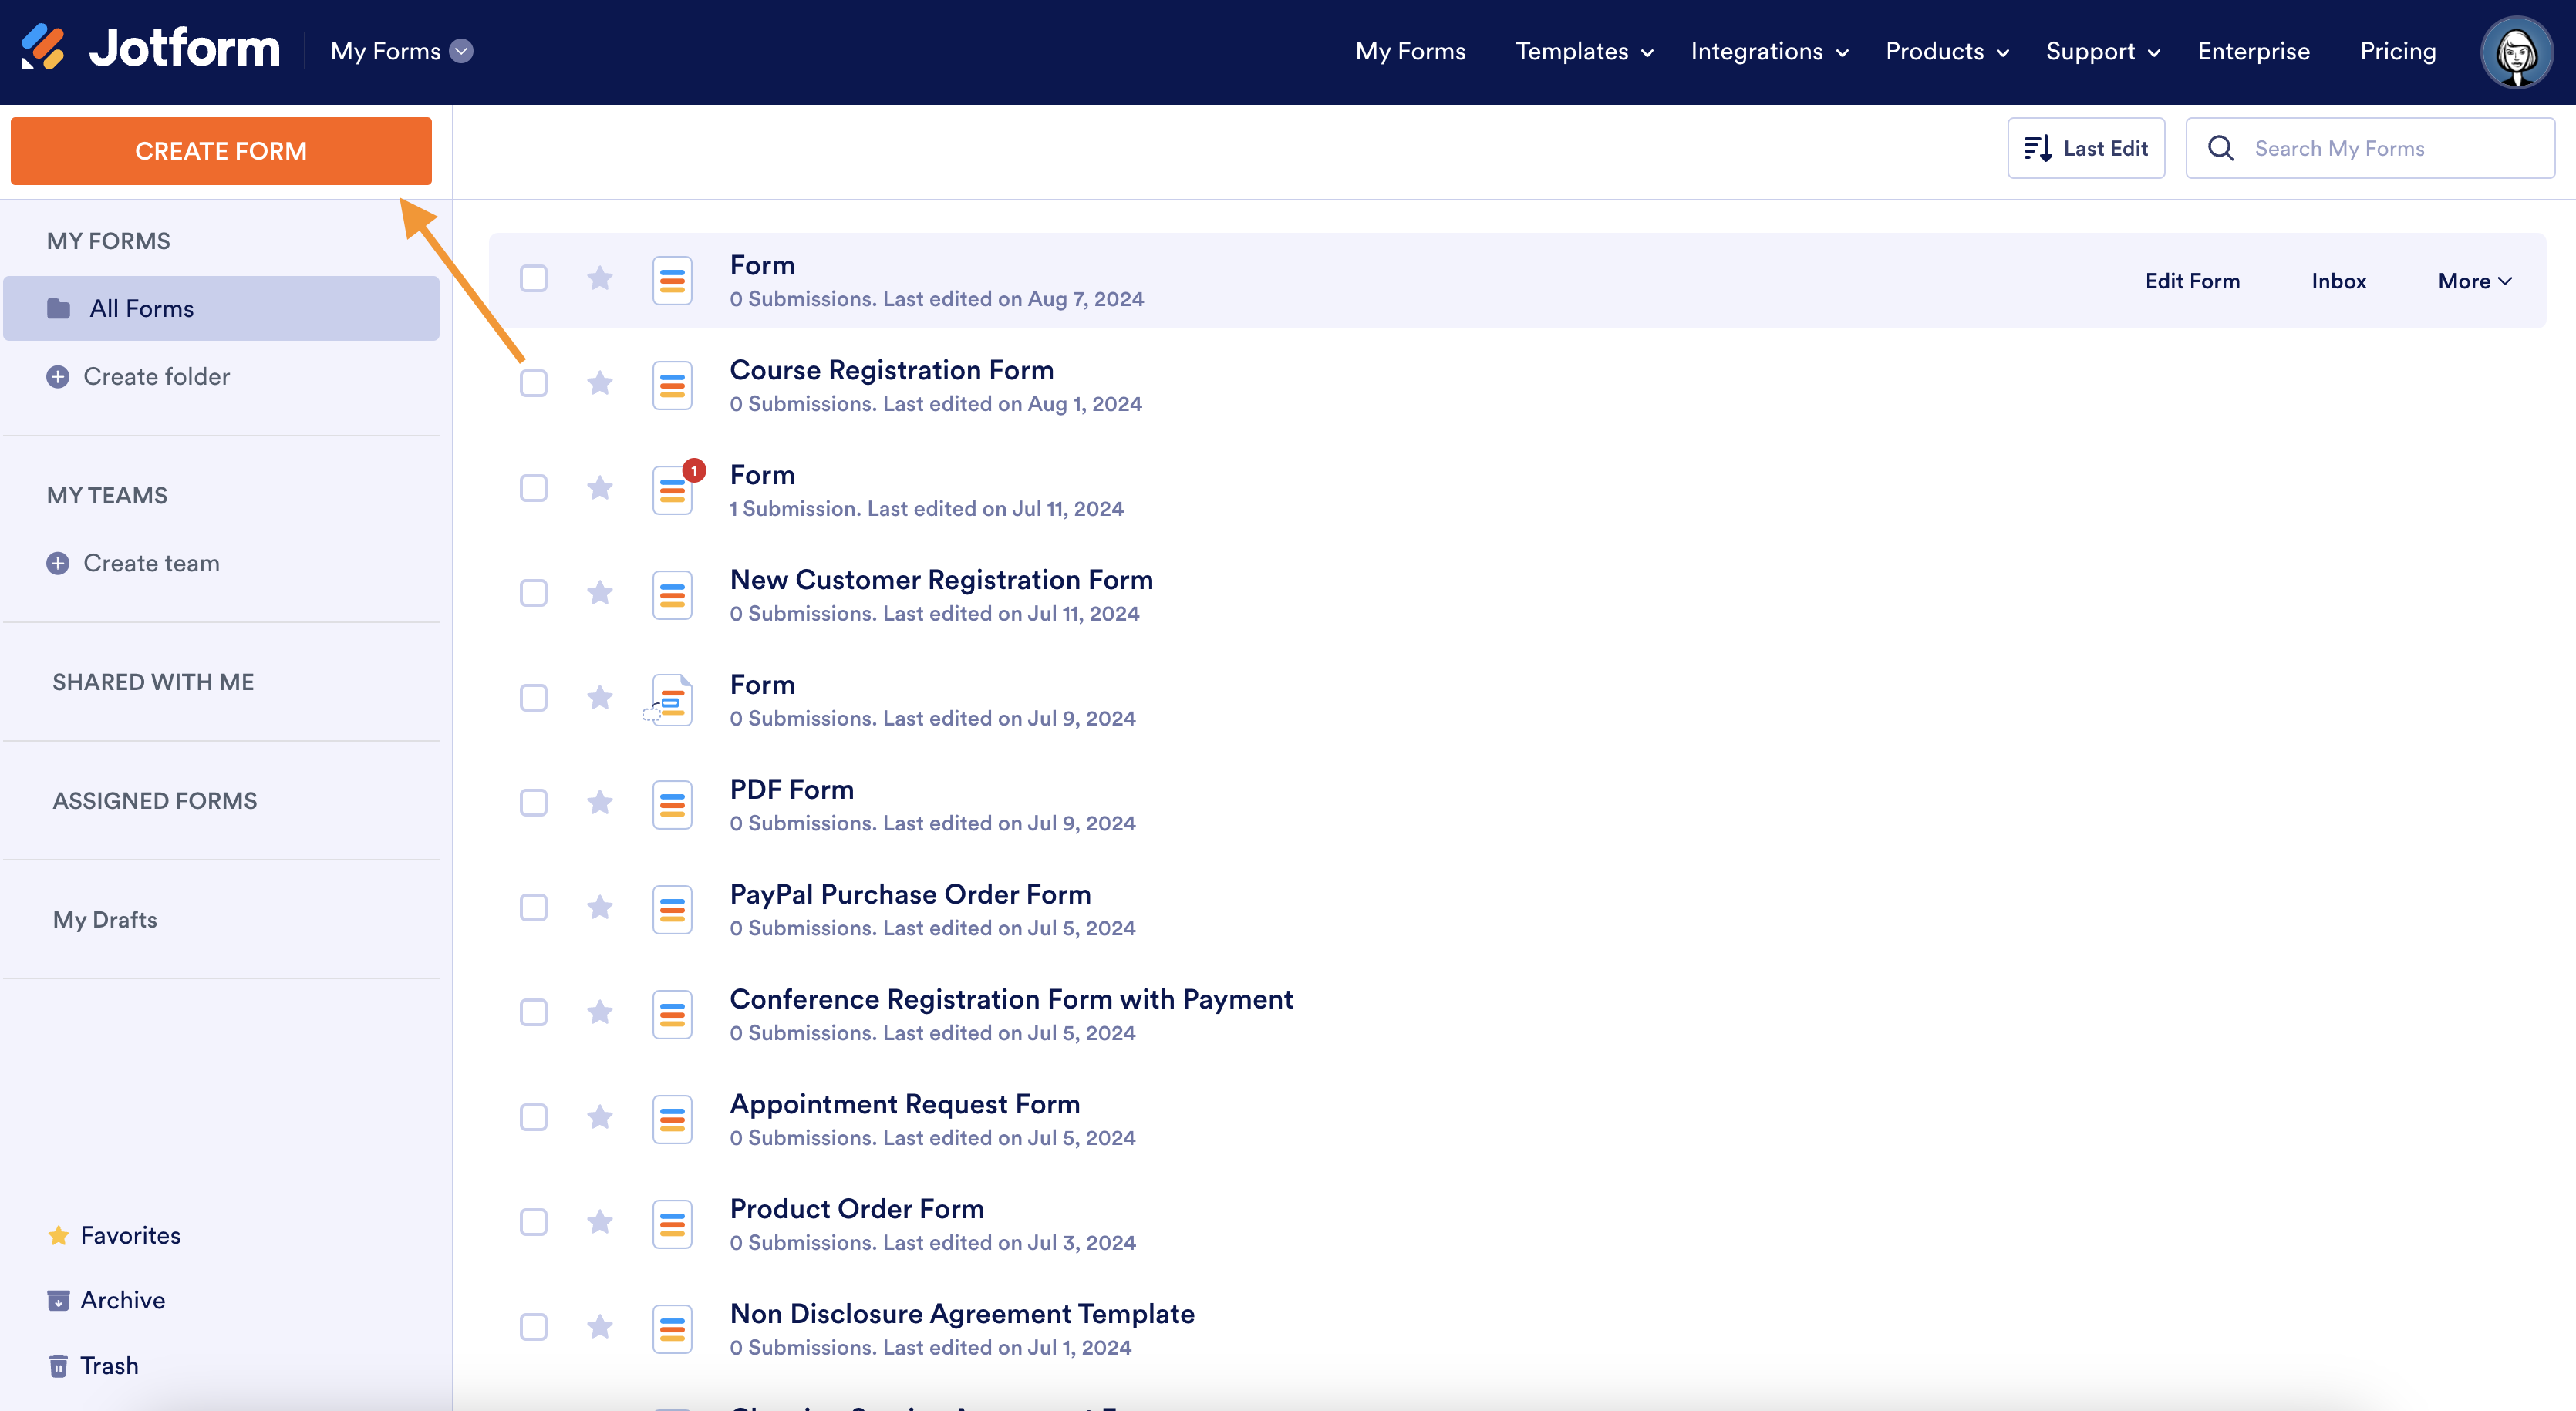Select All Forms in sidebar
Image resolution: width=2576 pixels, height=1411 pixels.
[141, 309]
